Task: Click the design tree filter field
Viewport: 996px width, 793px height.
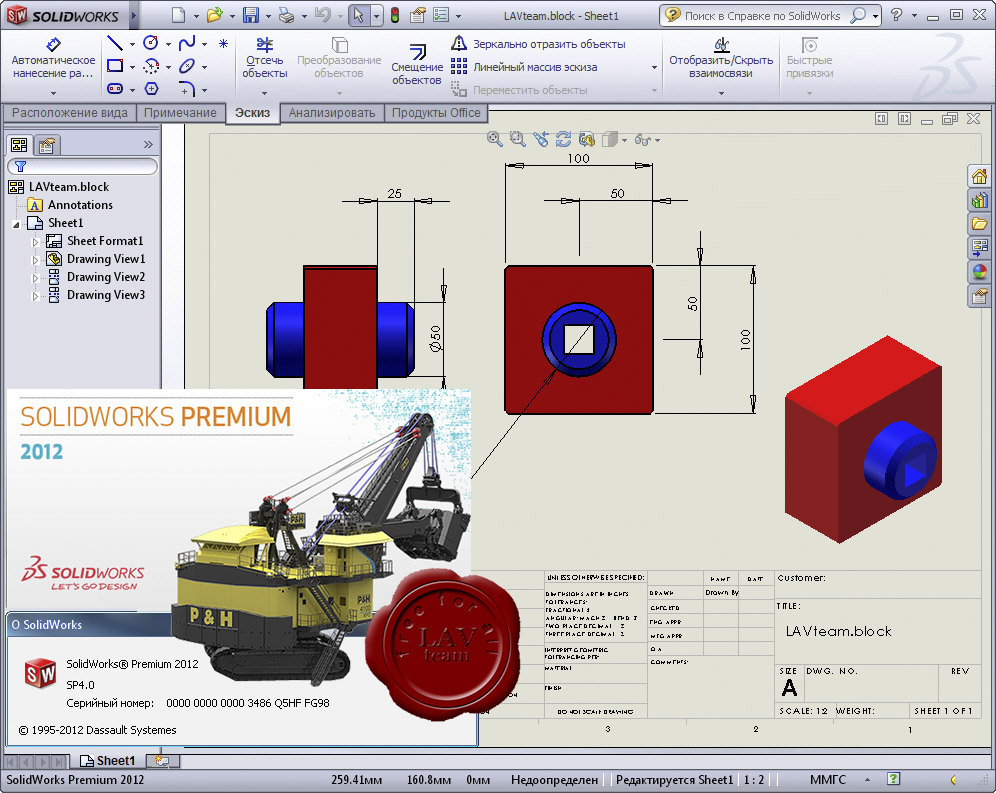Action: click(x=83, y=166)
